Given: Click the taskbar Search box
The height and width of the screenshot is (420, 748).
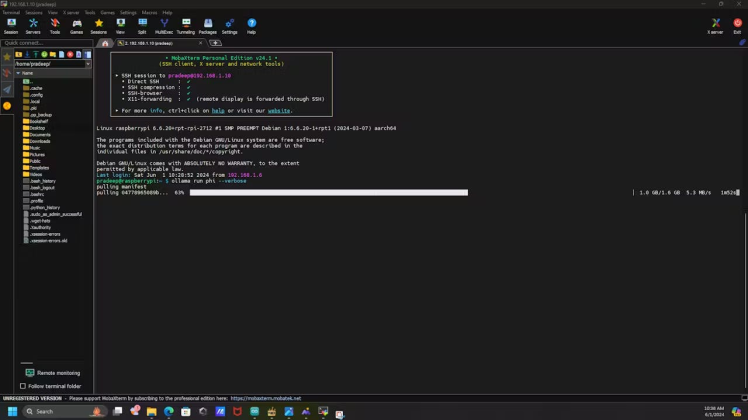Looking at the screenshot, I should 63,411.
